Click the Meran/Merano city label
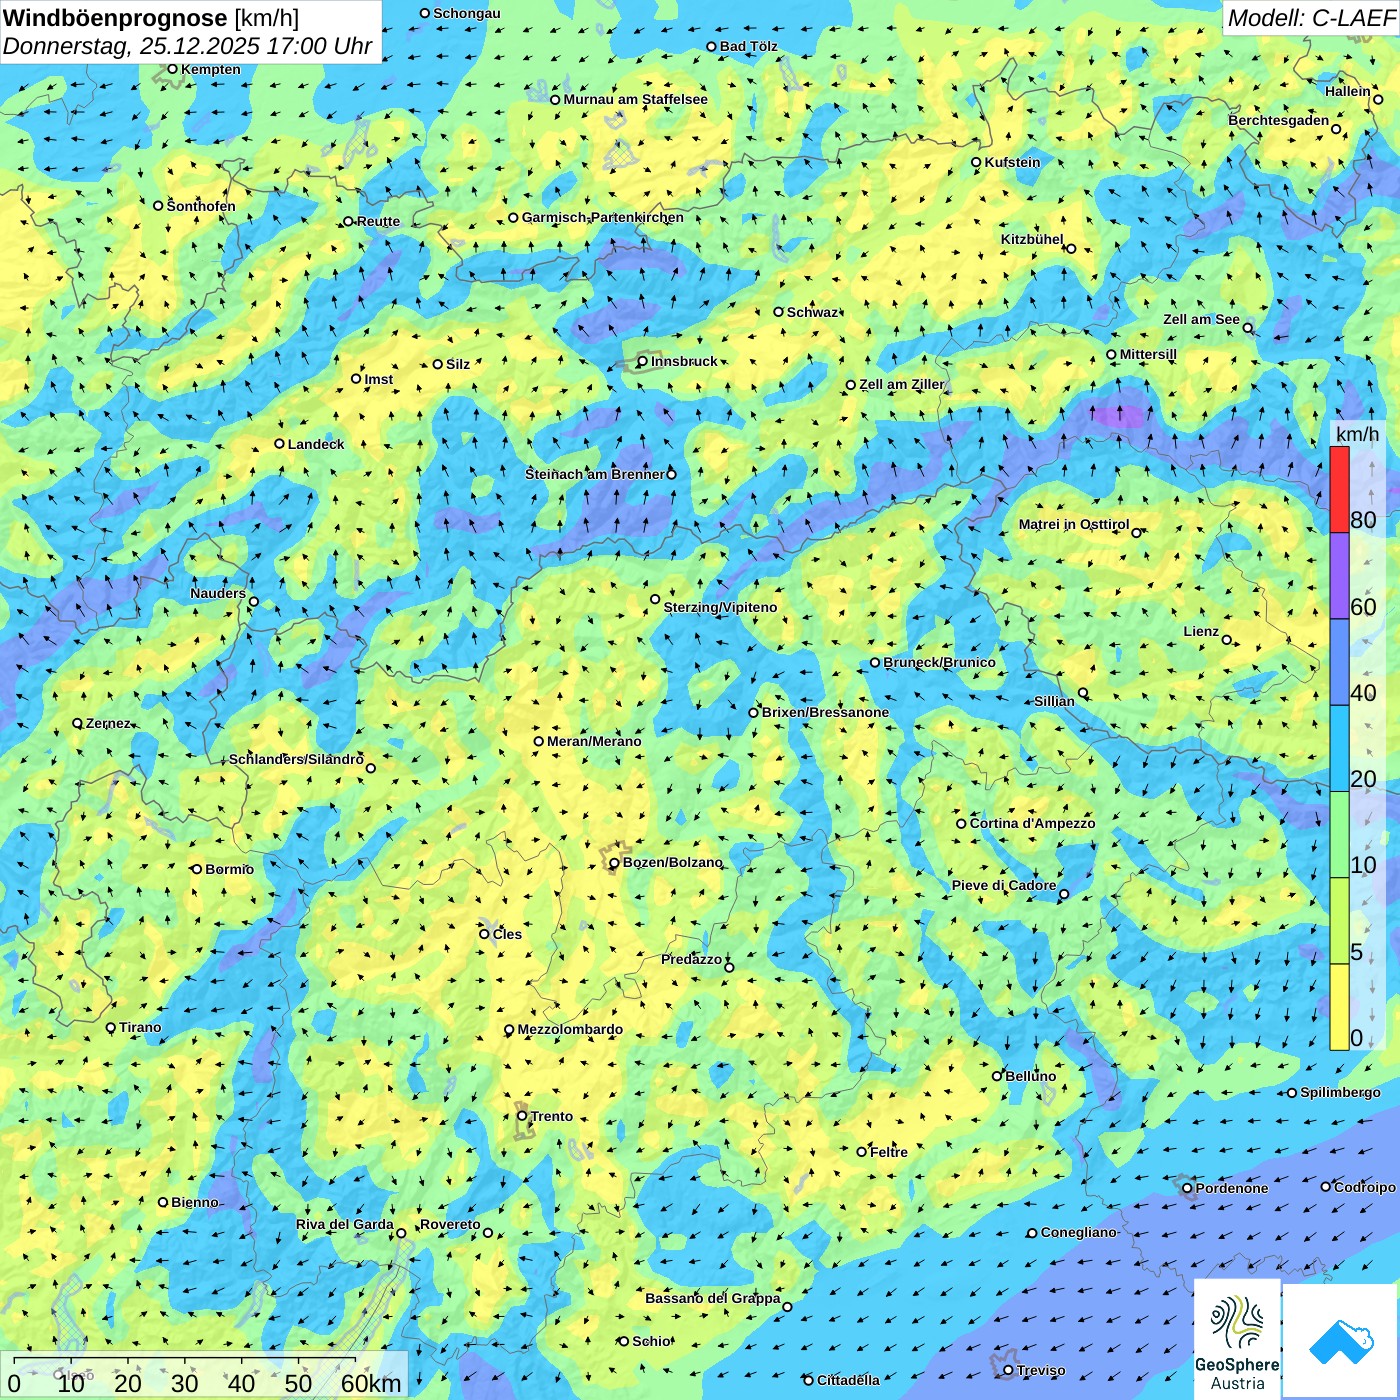 point(594,741)
